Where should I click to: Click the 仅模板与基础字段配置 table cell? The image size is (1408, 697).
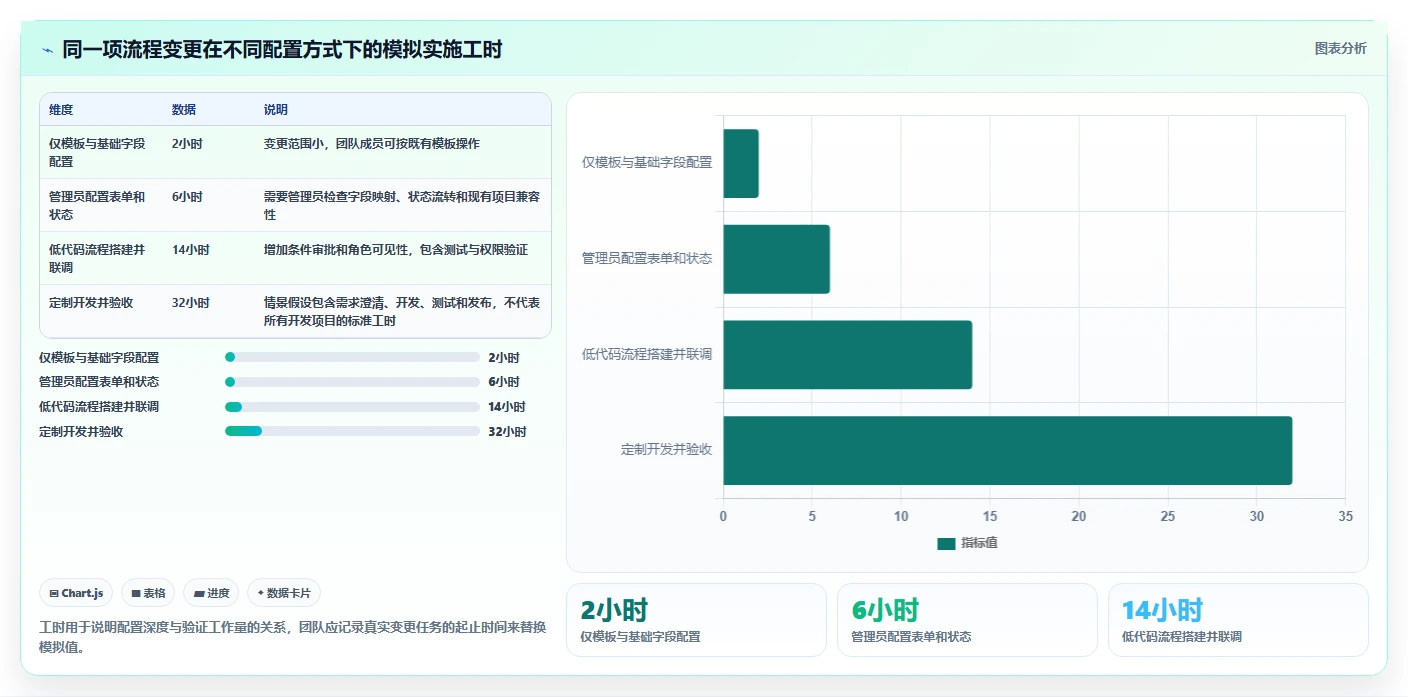point(101,152)
